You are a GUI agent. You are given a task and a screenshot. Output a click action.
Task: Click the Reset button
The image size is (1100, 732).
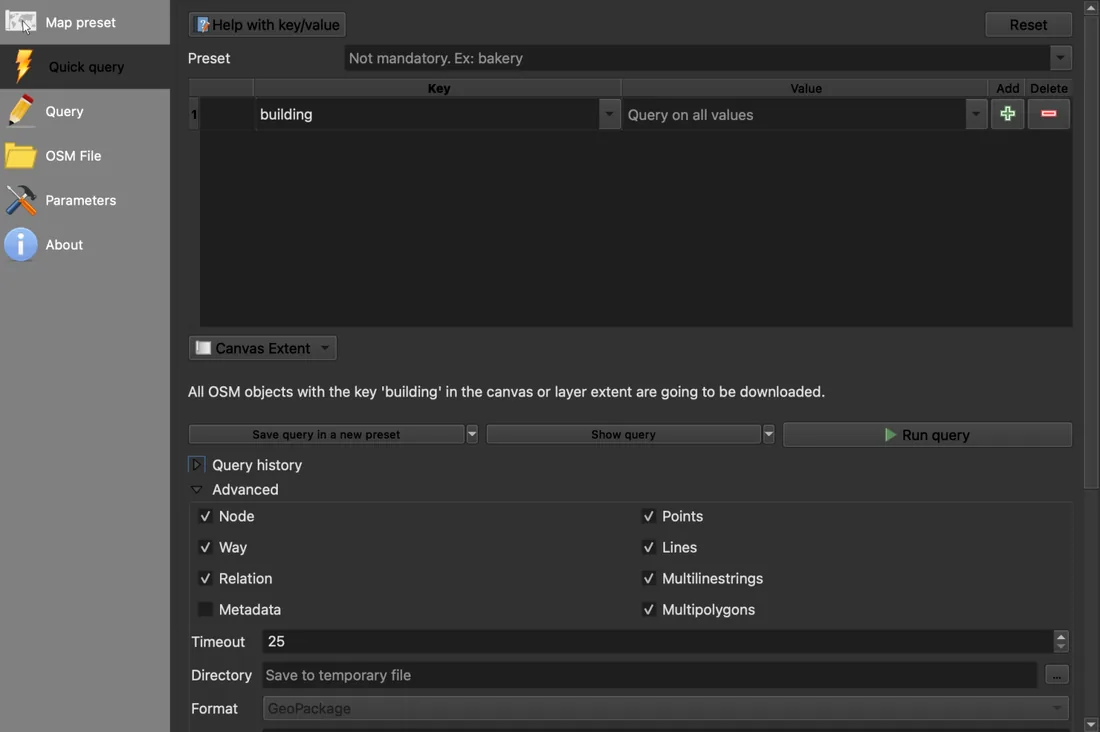click(1028, 25)
